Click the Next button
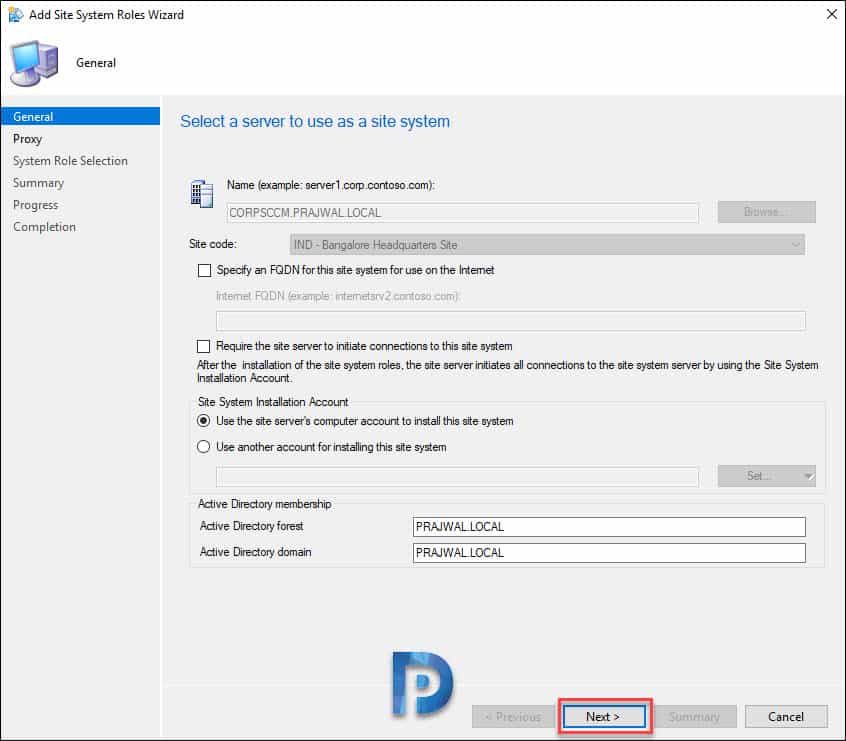 [x=604, y=717]
